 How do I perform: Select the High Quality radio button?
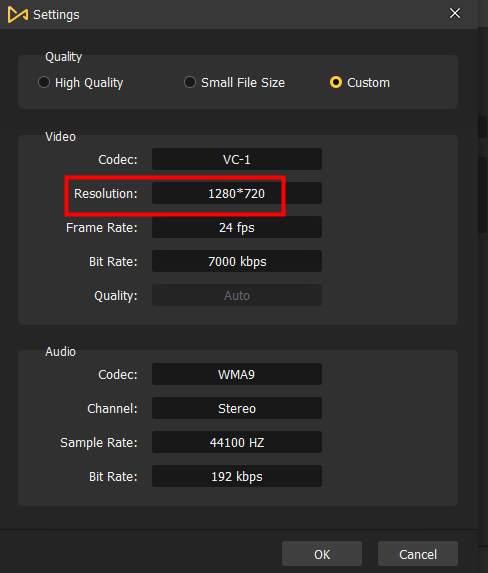[44, 82]
